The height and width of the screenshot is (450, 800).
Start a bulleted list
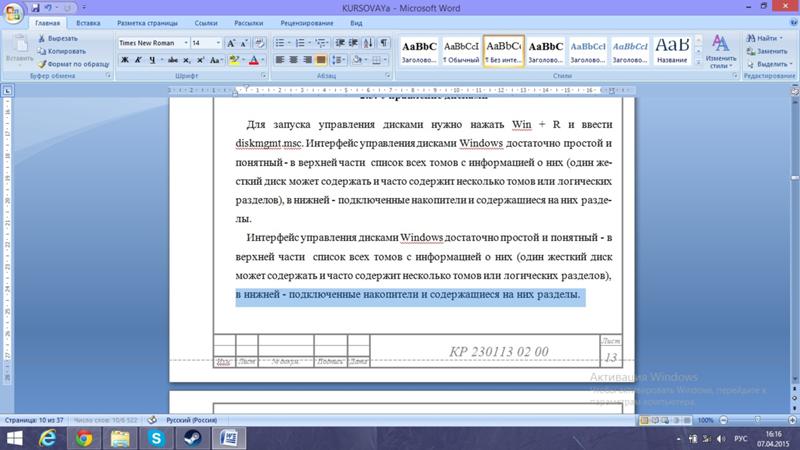pyautogui.click(x=280, y=43)
